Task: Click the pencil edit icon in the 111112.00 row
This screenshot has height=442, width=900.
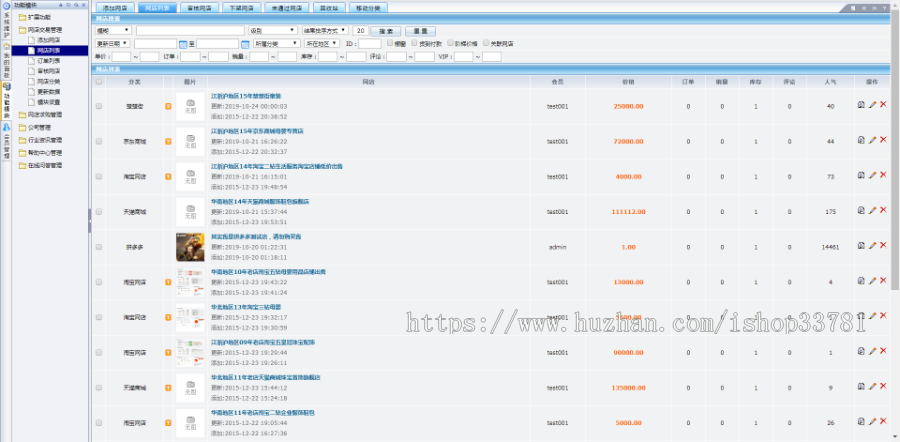Action: point(872,211)
